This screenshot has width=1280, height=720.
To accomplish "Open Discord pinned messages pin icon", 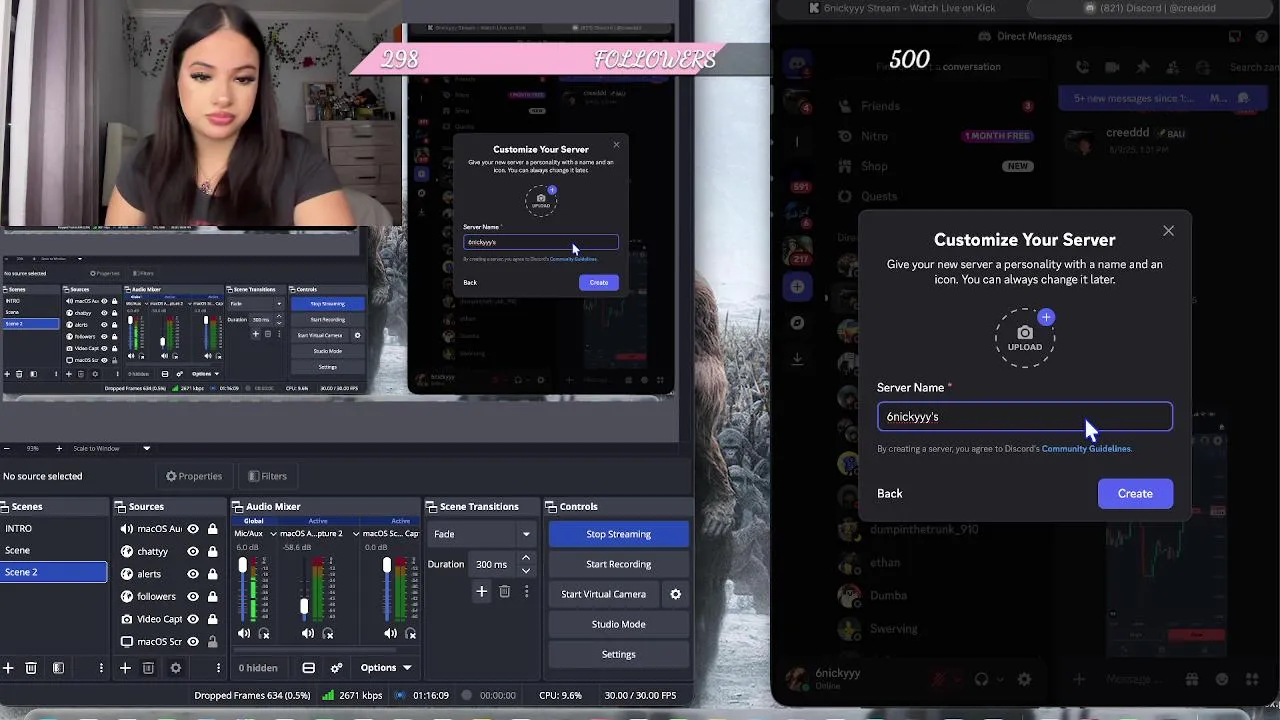I will [1143, 67].
